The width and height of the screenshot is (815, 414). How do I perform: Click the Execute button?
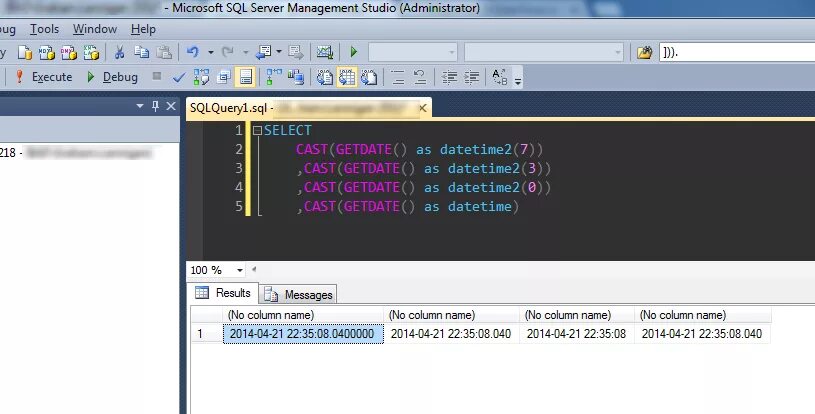click(x=44, y=77)
